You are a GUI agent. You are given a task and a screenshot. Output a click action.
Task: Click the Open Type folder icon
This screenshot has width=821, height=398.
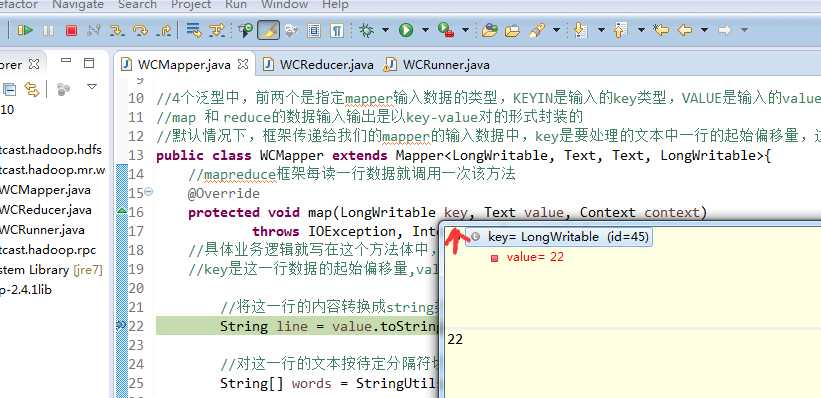[x=489, y=30]
